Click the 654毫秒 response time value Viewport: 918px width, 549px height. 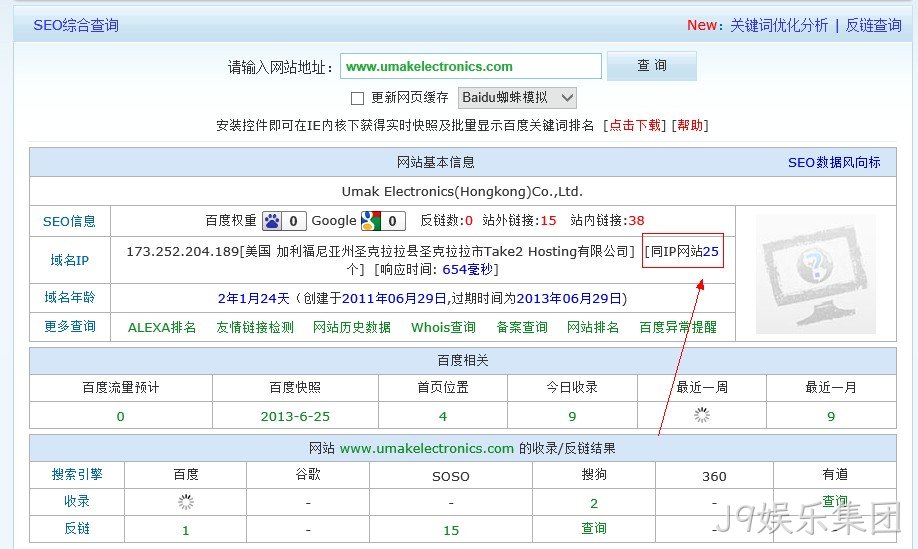pyautogui.click(x=467, y=269)
